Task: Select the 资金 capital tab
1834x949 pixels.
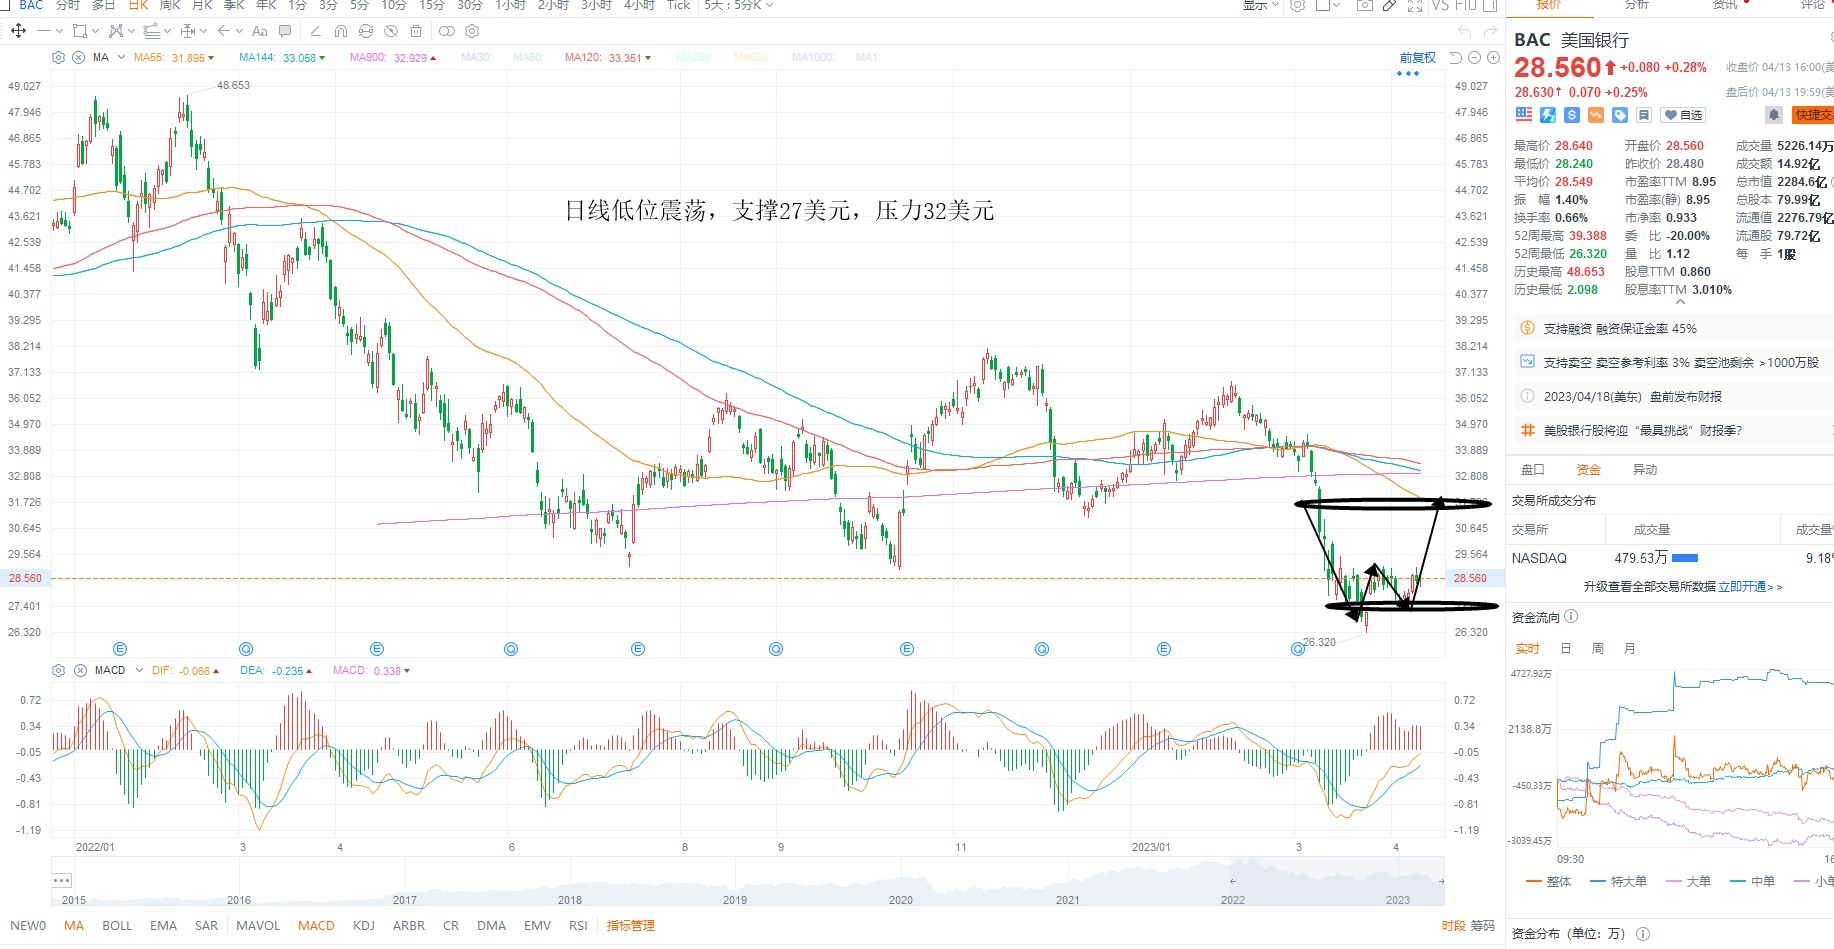Action: coord(1588,469)
